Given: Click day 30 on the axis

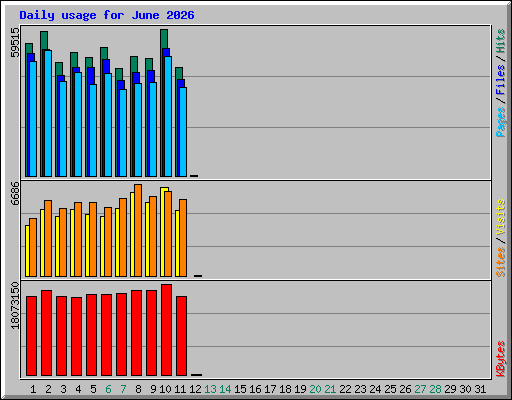Looking at the screenshot, I should (465, 389).
